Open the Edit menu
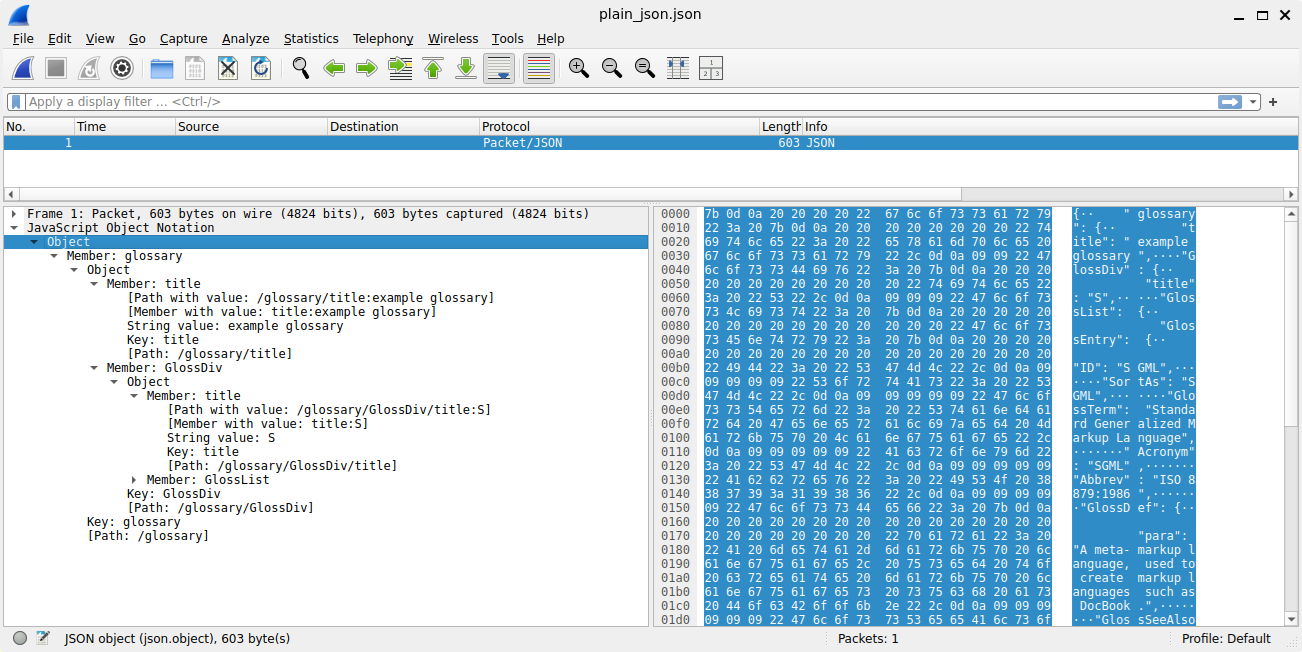 point(60,38)
